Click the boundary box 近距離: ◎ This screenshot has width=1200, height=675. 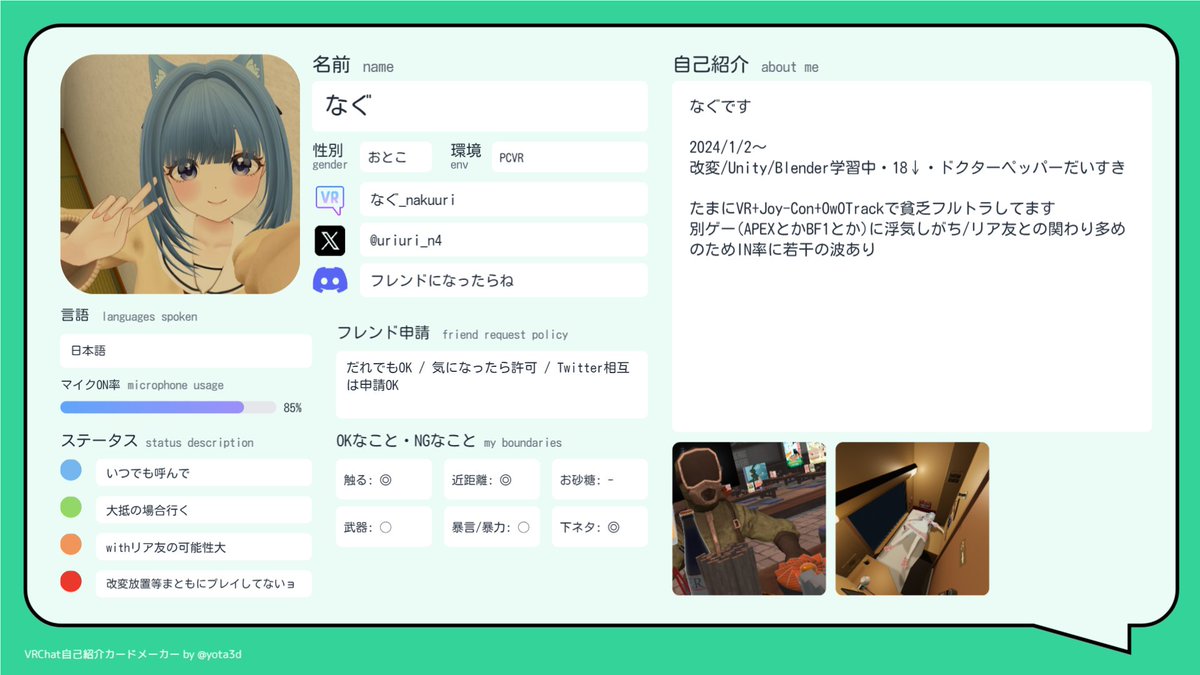click(492, 480)
